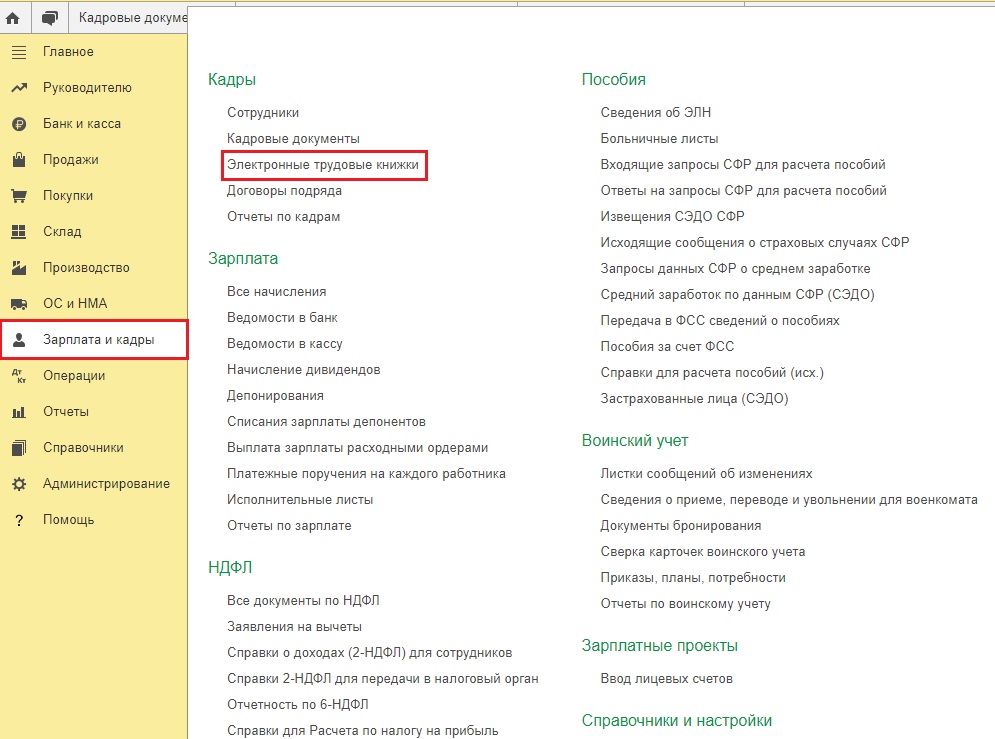995x739 pixels.
Task: Open Исполнительные листы
Action: pyautogui.click(x=300, y=499)
